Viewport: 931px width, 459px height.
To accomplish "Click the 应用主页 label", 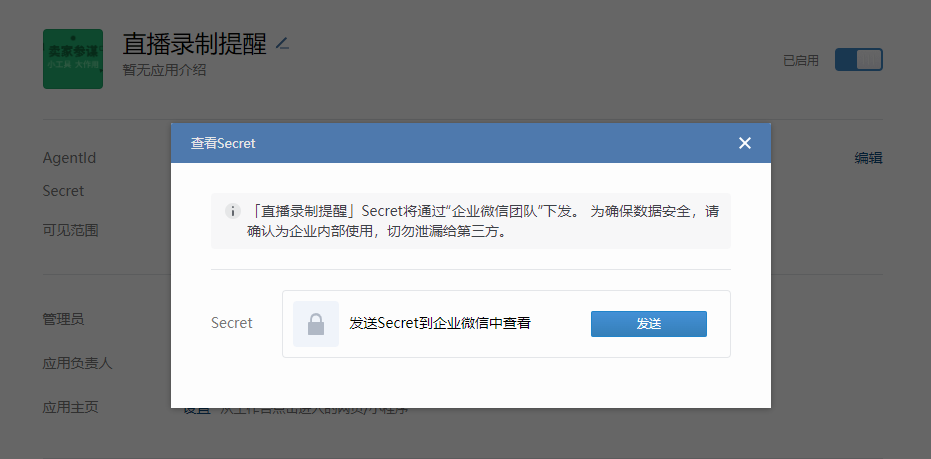I will click(70, 407).
